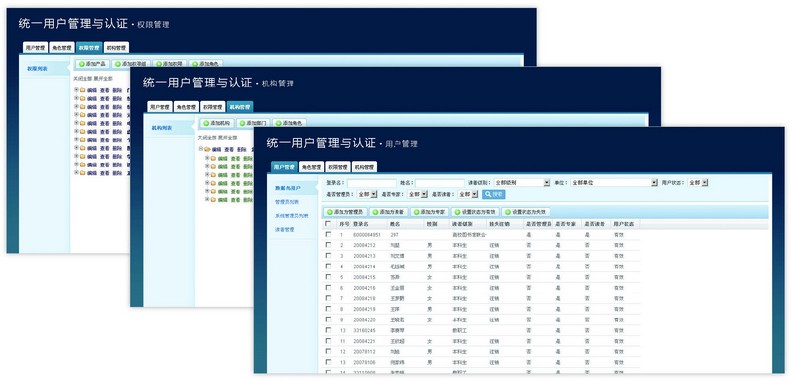Open the 是否管理员 filter dropdown
The image size is (791, 381).
[x=367, y=194]
